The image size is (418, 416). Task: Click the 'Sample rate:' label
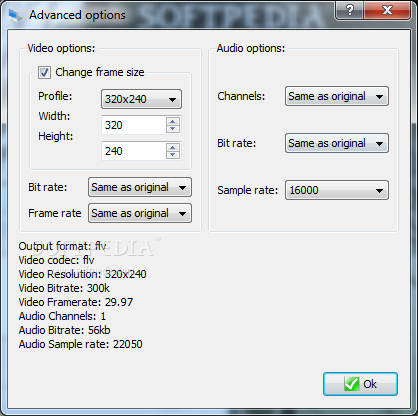click(x=247, y=190)
